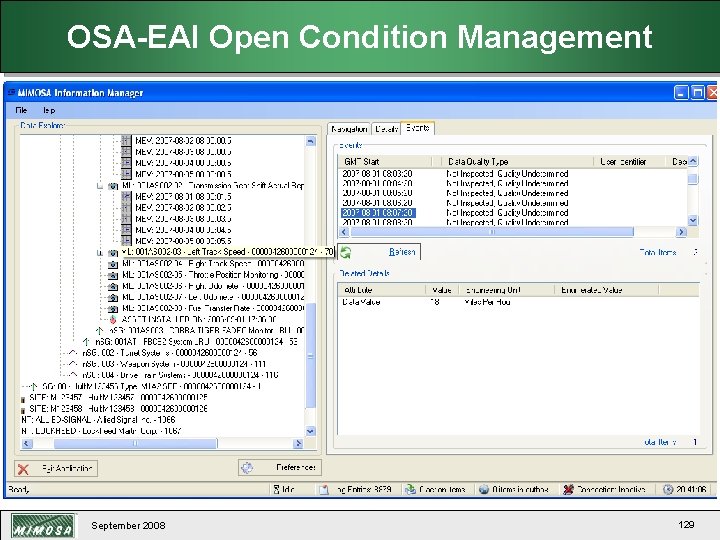This screenshot has width=720, height=540.
Task: Click the Right Odometer ML icon
Action: 113,286
